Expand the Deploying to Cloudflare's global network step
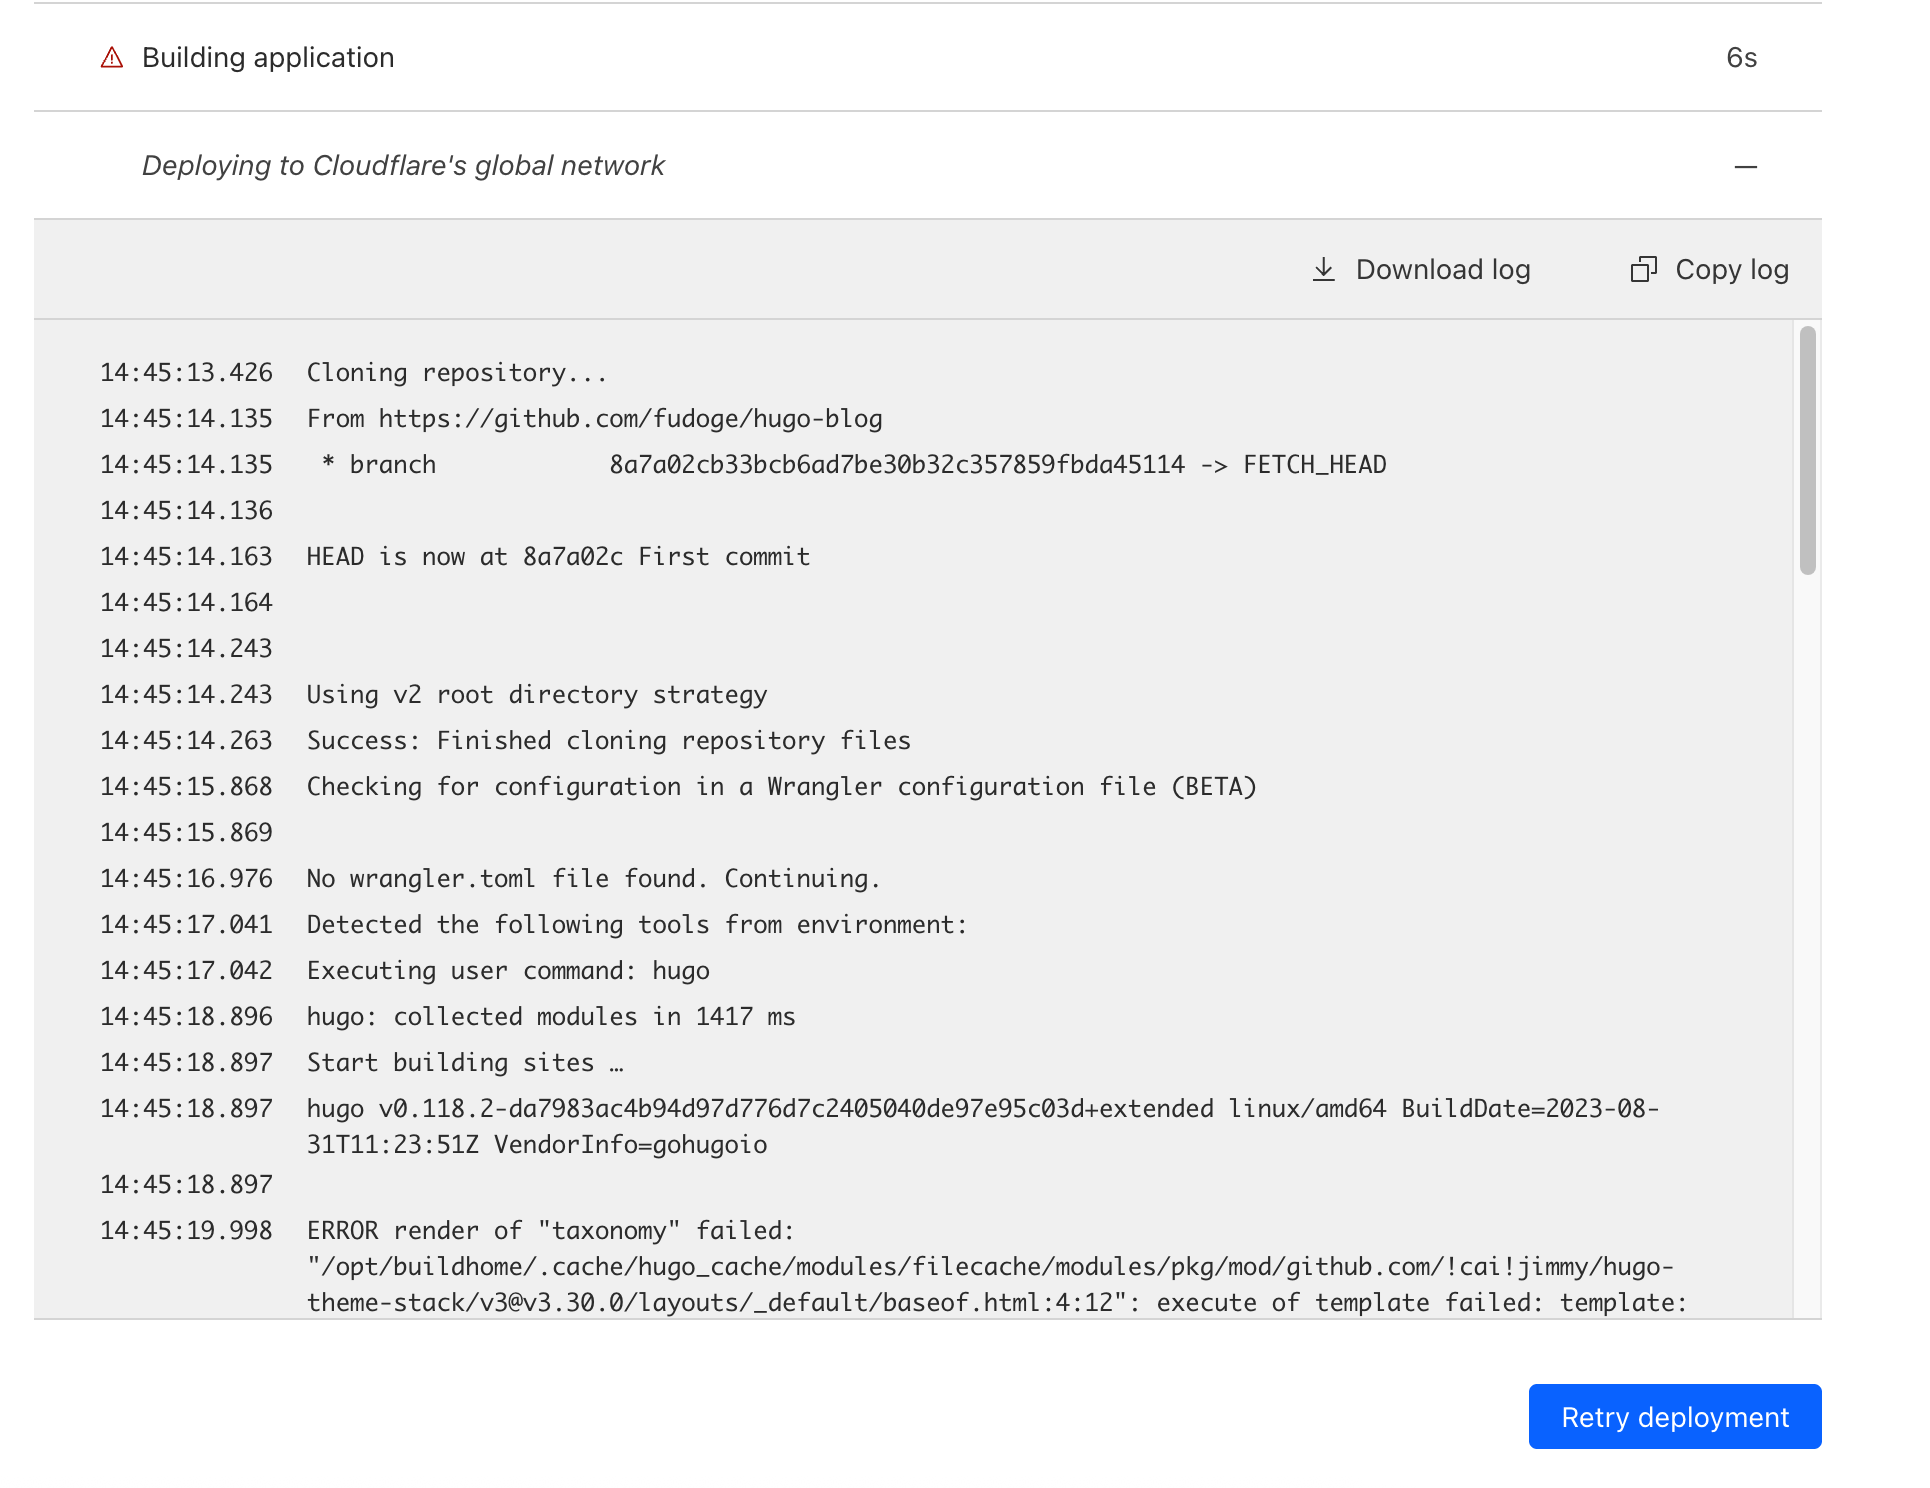 403,166
